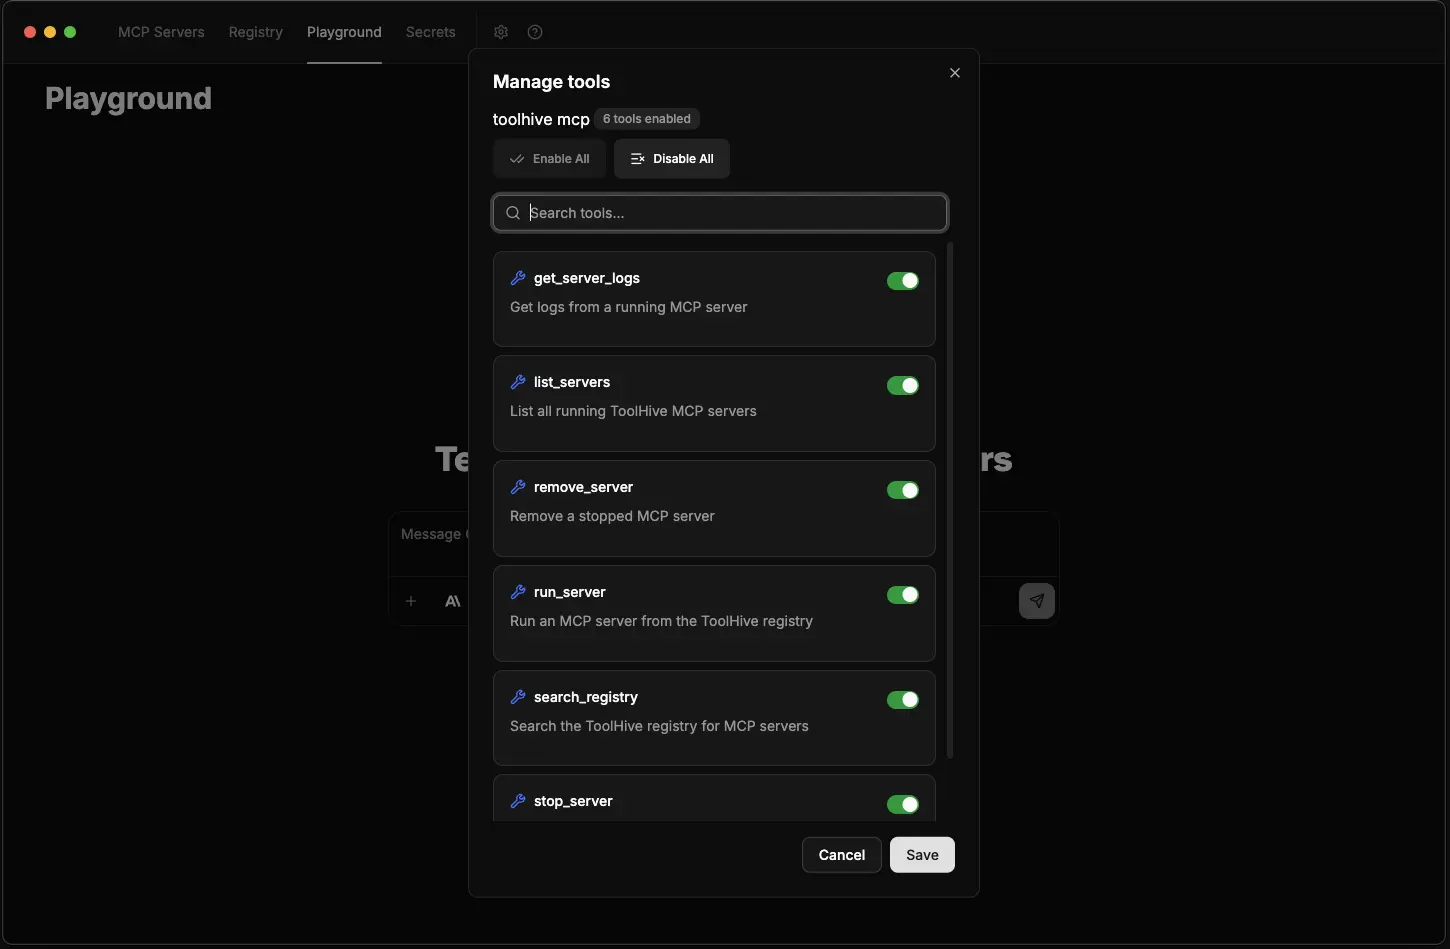The width and height of the screenshot is (1450, 949).
Task: Click inside the Search tools field
Action: click(x=719, y=212)
